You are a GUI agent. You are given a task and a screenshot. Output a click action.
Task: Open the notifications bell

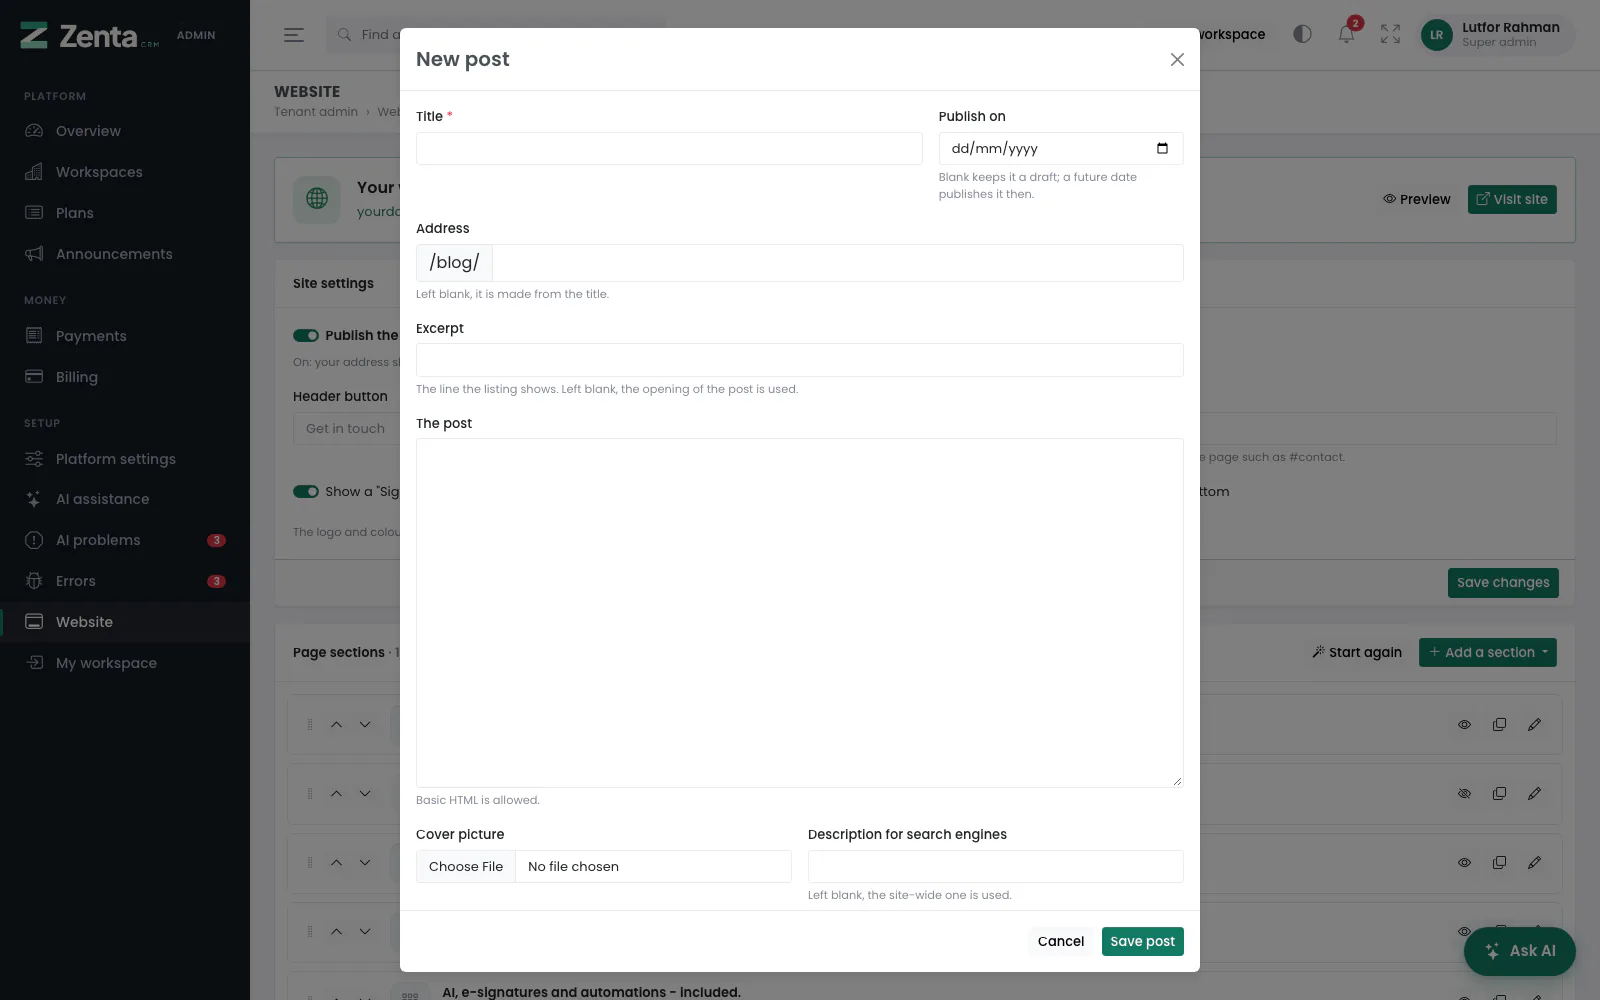(1347, 34)
